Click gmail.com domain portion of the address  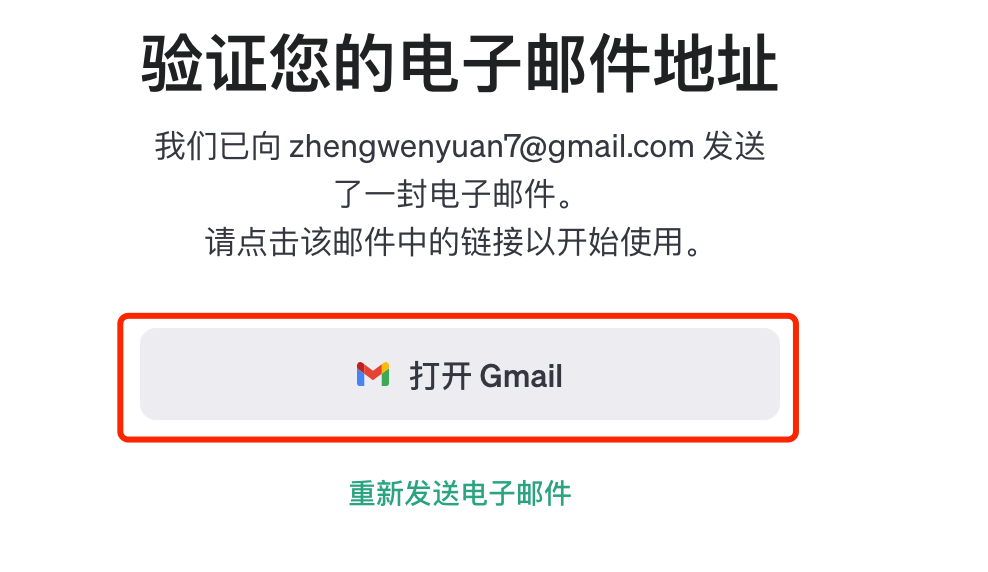click(621, 148)
